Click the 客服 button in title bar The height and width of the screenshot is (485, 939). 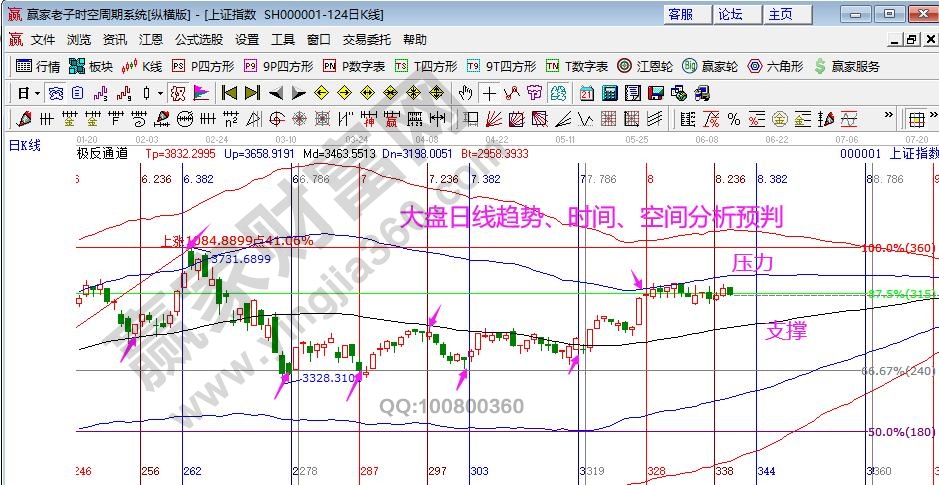[x=680, y=14]
